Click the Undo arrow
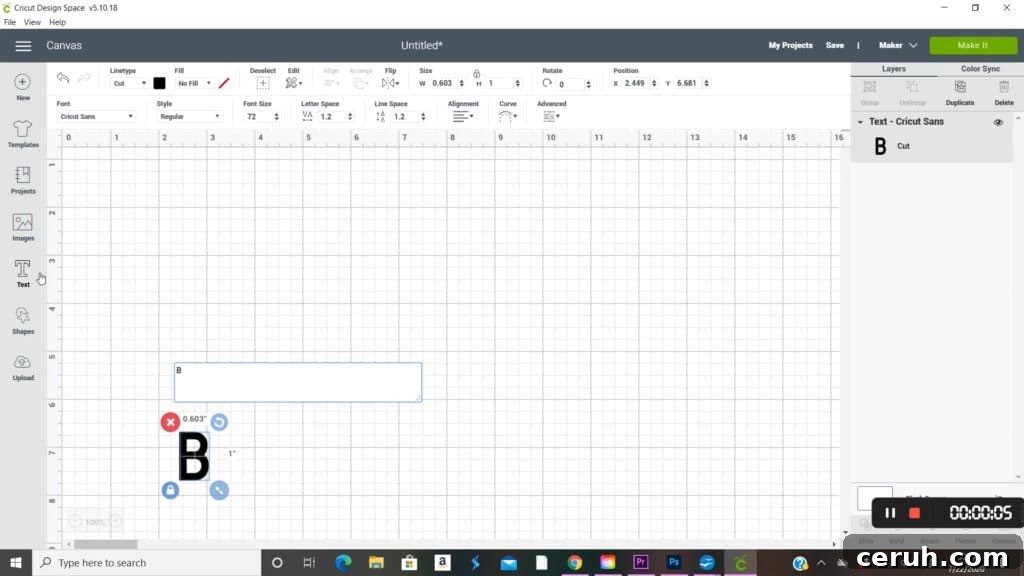1024x576 pixels. click(63, 78)
